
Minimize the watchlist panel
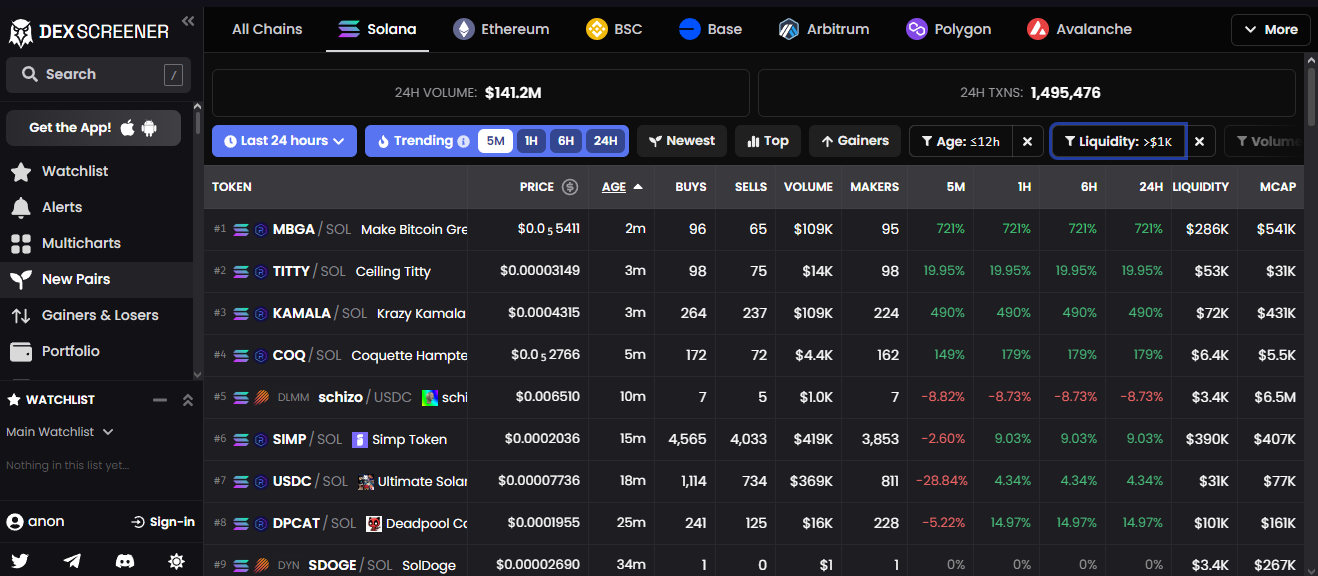(159, 400)
